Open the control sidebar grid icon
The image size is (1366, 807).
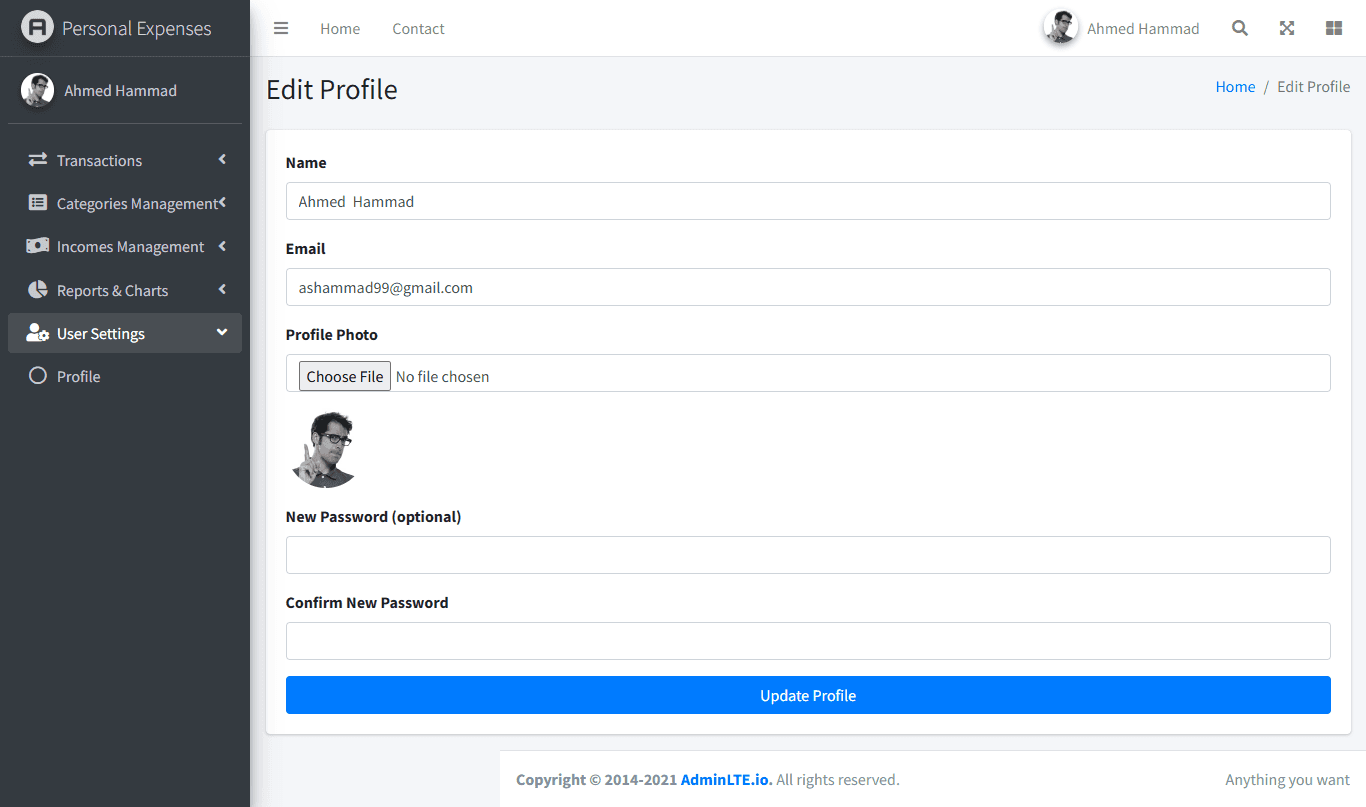(x=1333, y=28)
